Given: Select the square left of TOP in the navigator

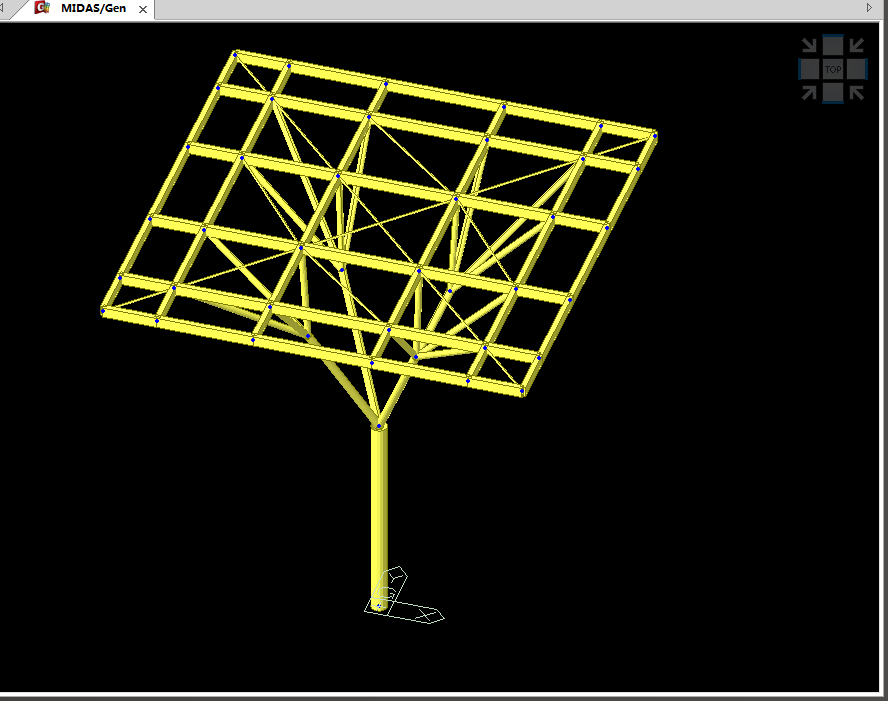Looking at the screenshot, I should pos(808,69).
